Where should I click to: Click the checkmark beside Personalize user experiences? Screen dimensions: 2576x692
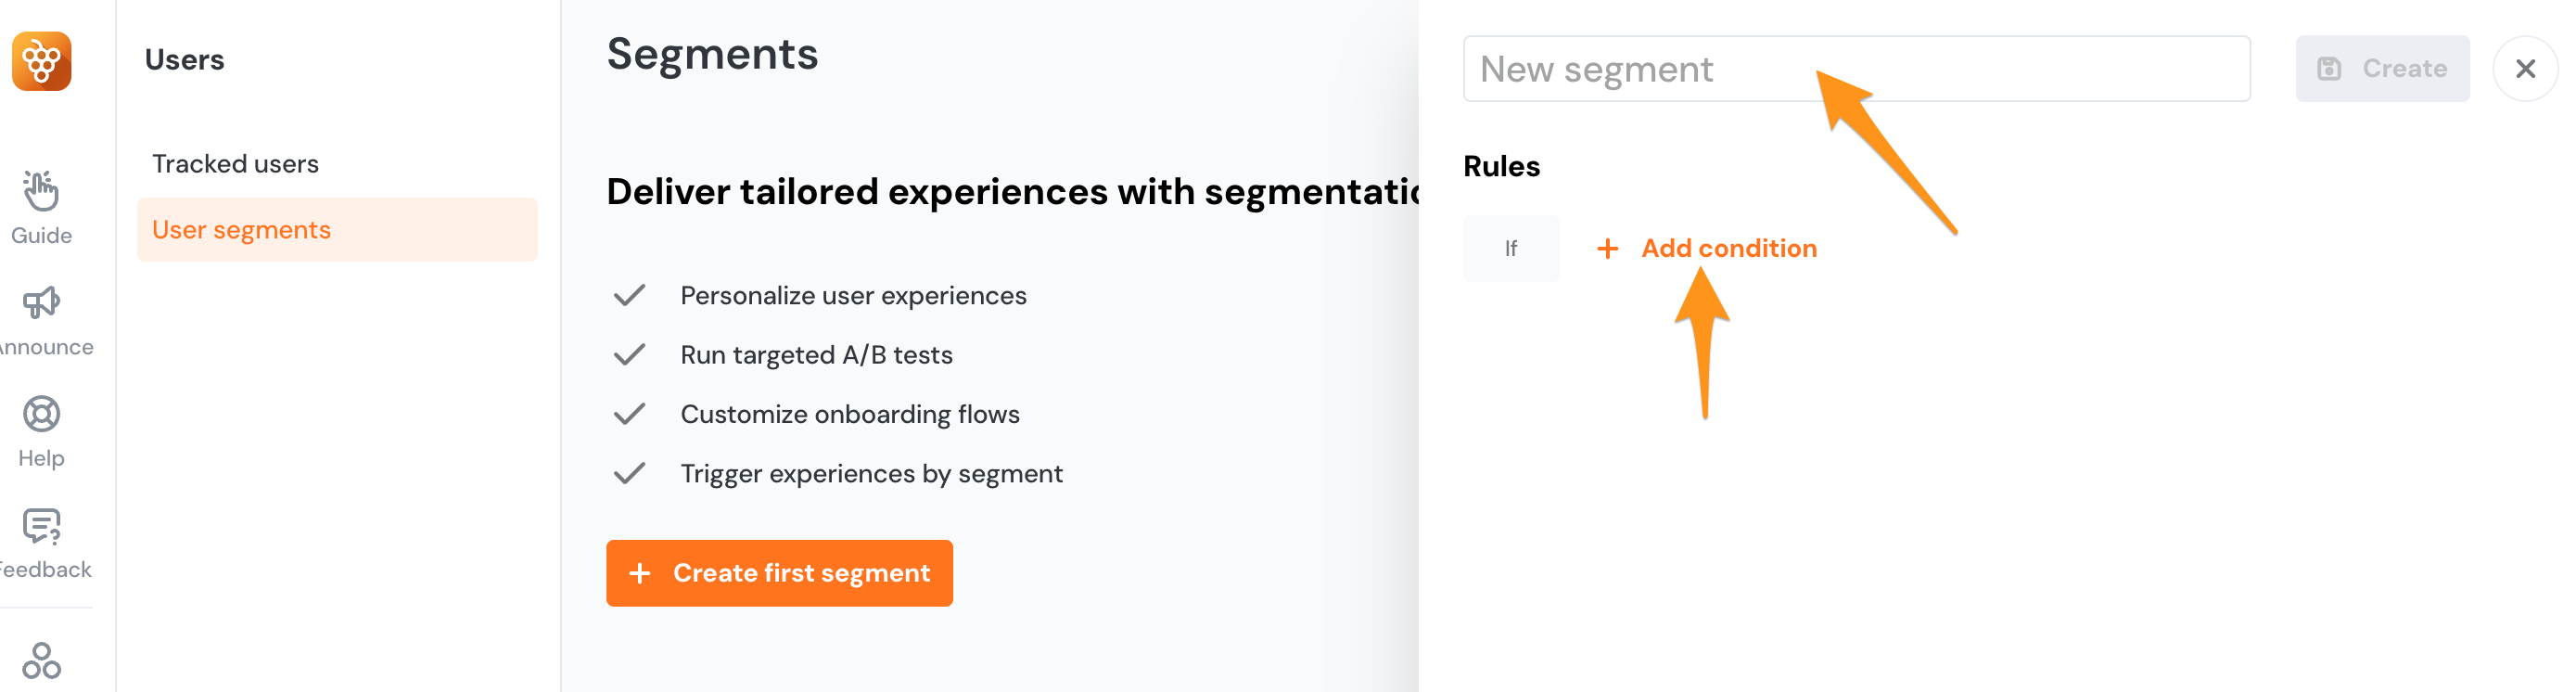629,296
